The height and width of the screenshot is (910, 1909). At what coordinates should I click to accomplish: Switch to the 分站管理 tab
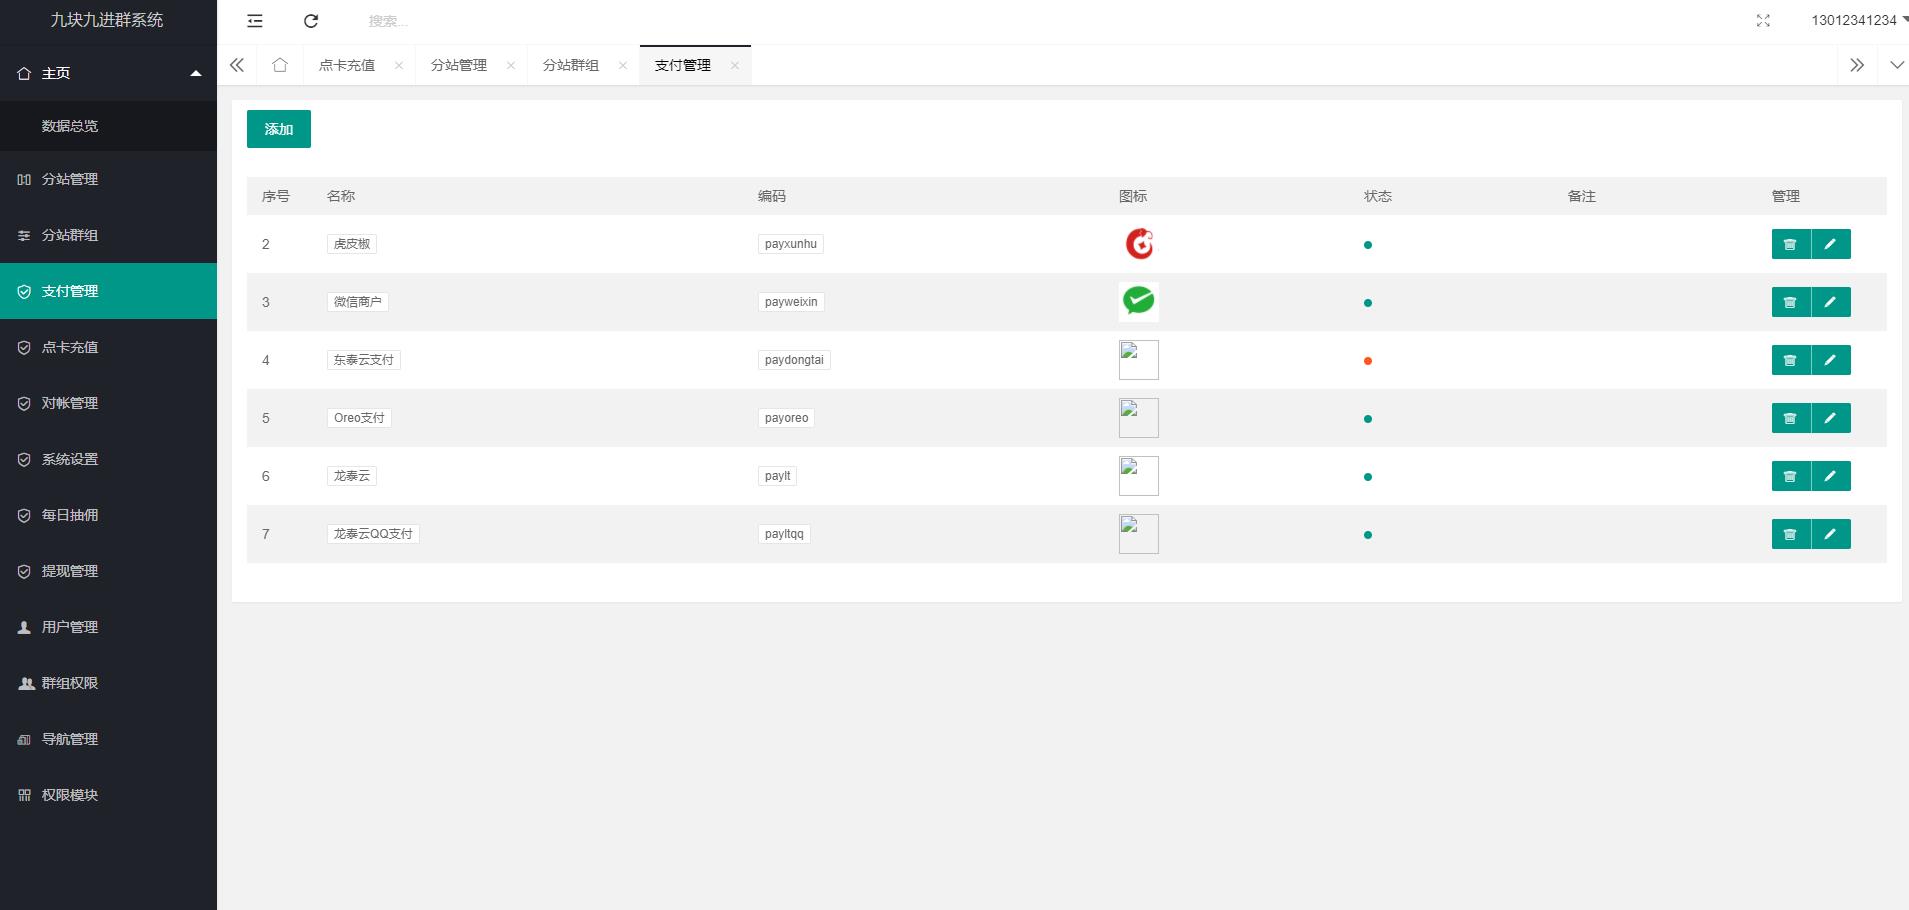[x=459, y=65]
